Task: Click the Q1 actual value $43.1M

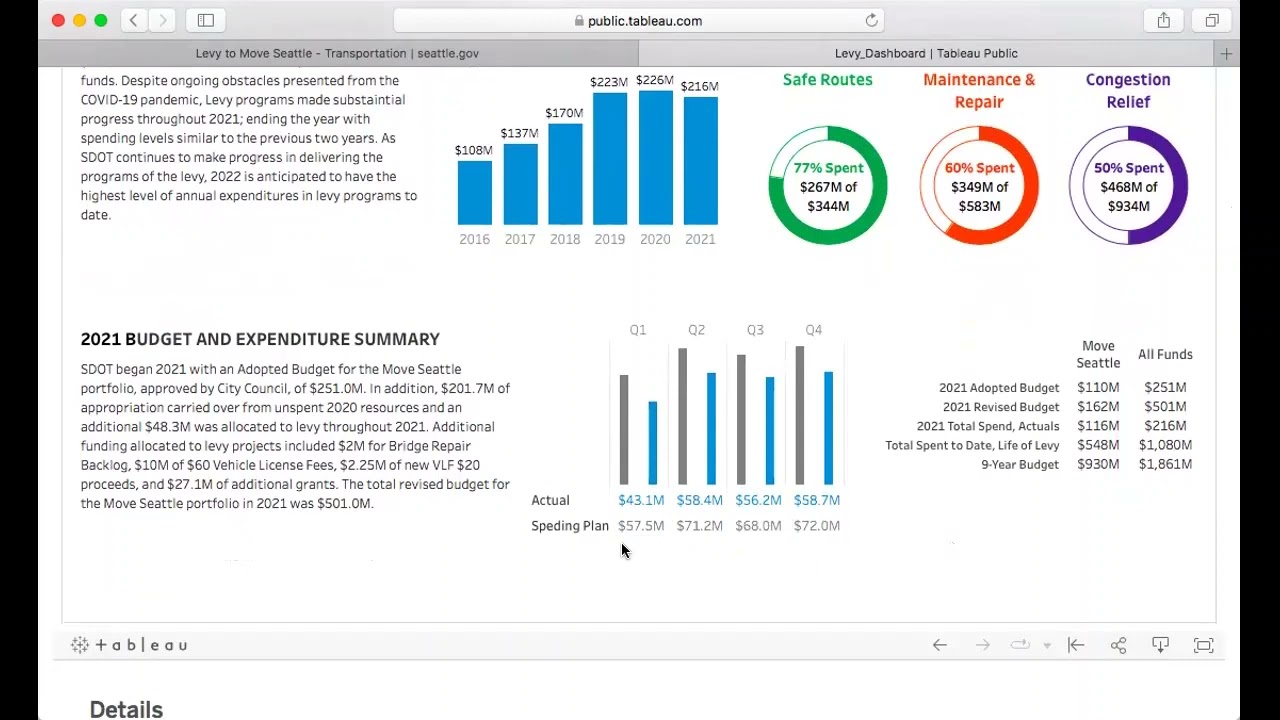Action: pos(641,500)
